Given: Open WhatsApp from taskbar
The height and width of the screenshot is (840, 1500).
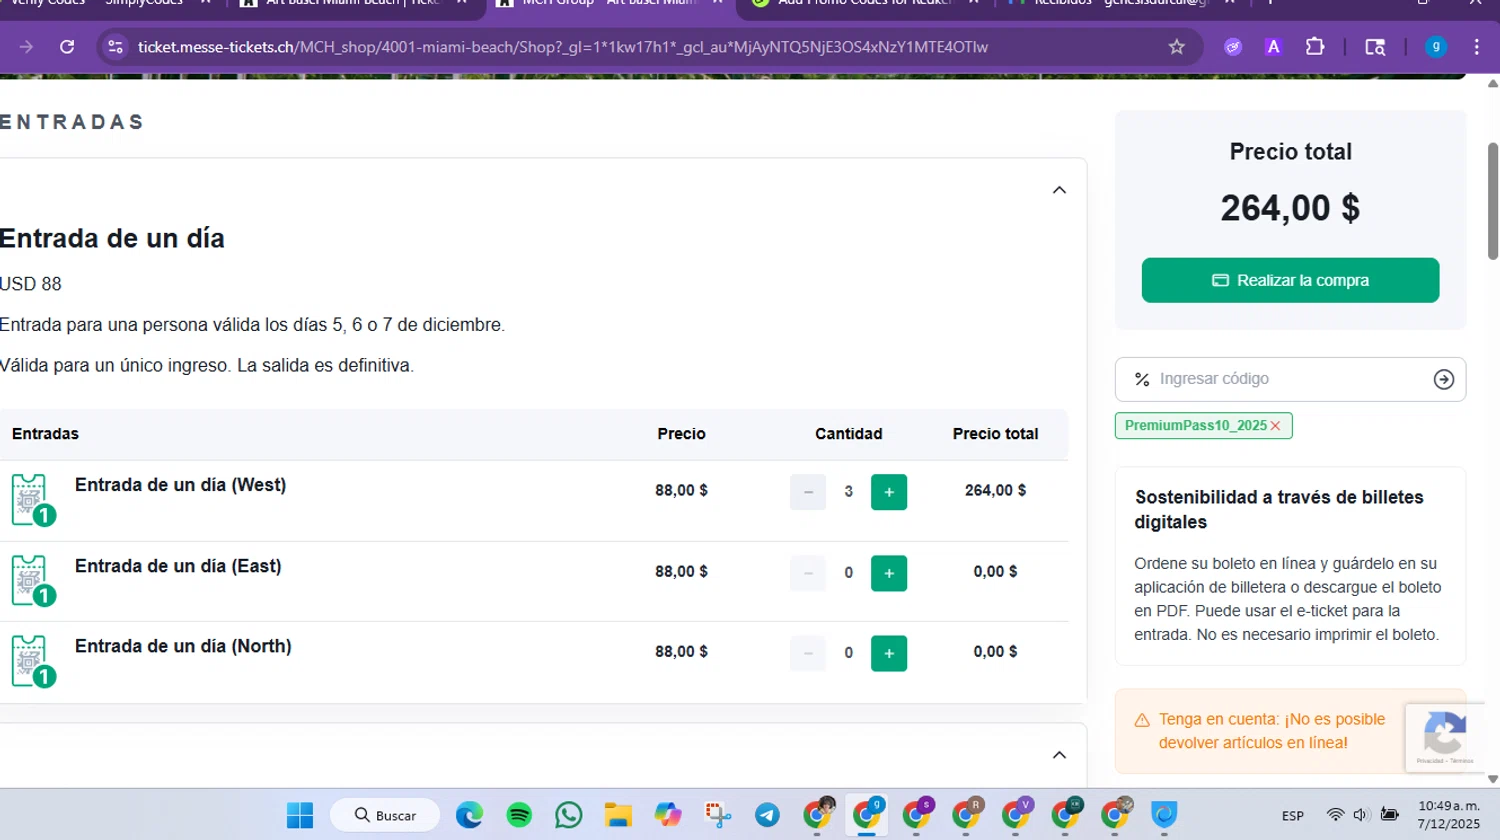Looking at the screenshot, I should 568,815.
